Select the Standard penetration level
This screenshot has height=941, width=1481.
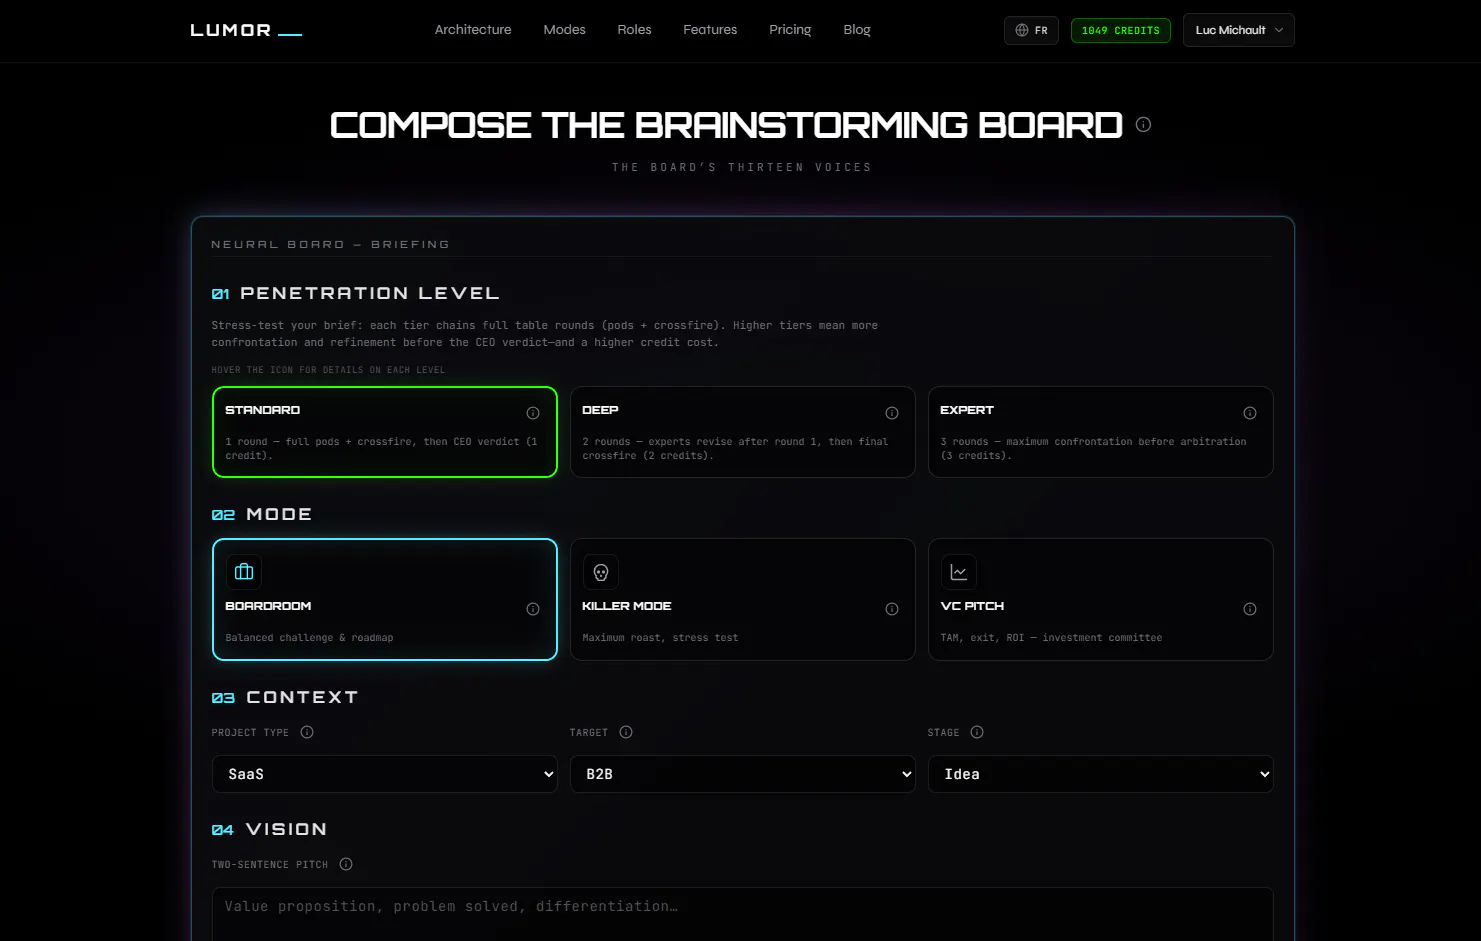coord(385,432)
